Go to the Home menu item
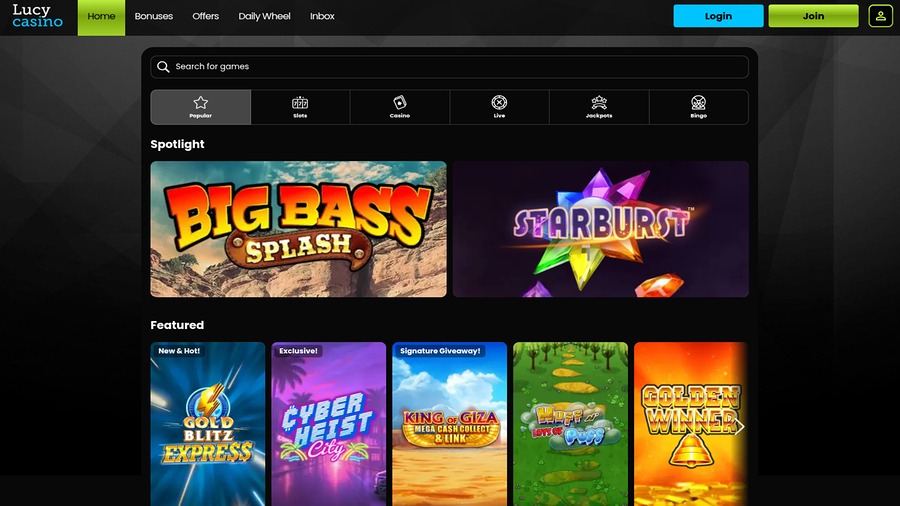 tap(101, 17)
